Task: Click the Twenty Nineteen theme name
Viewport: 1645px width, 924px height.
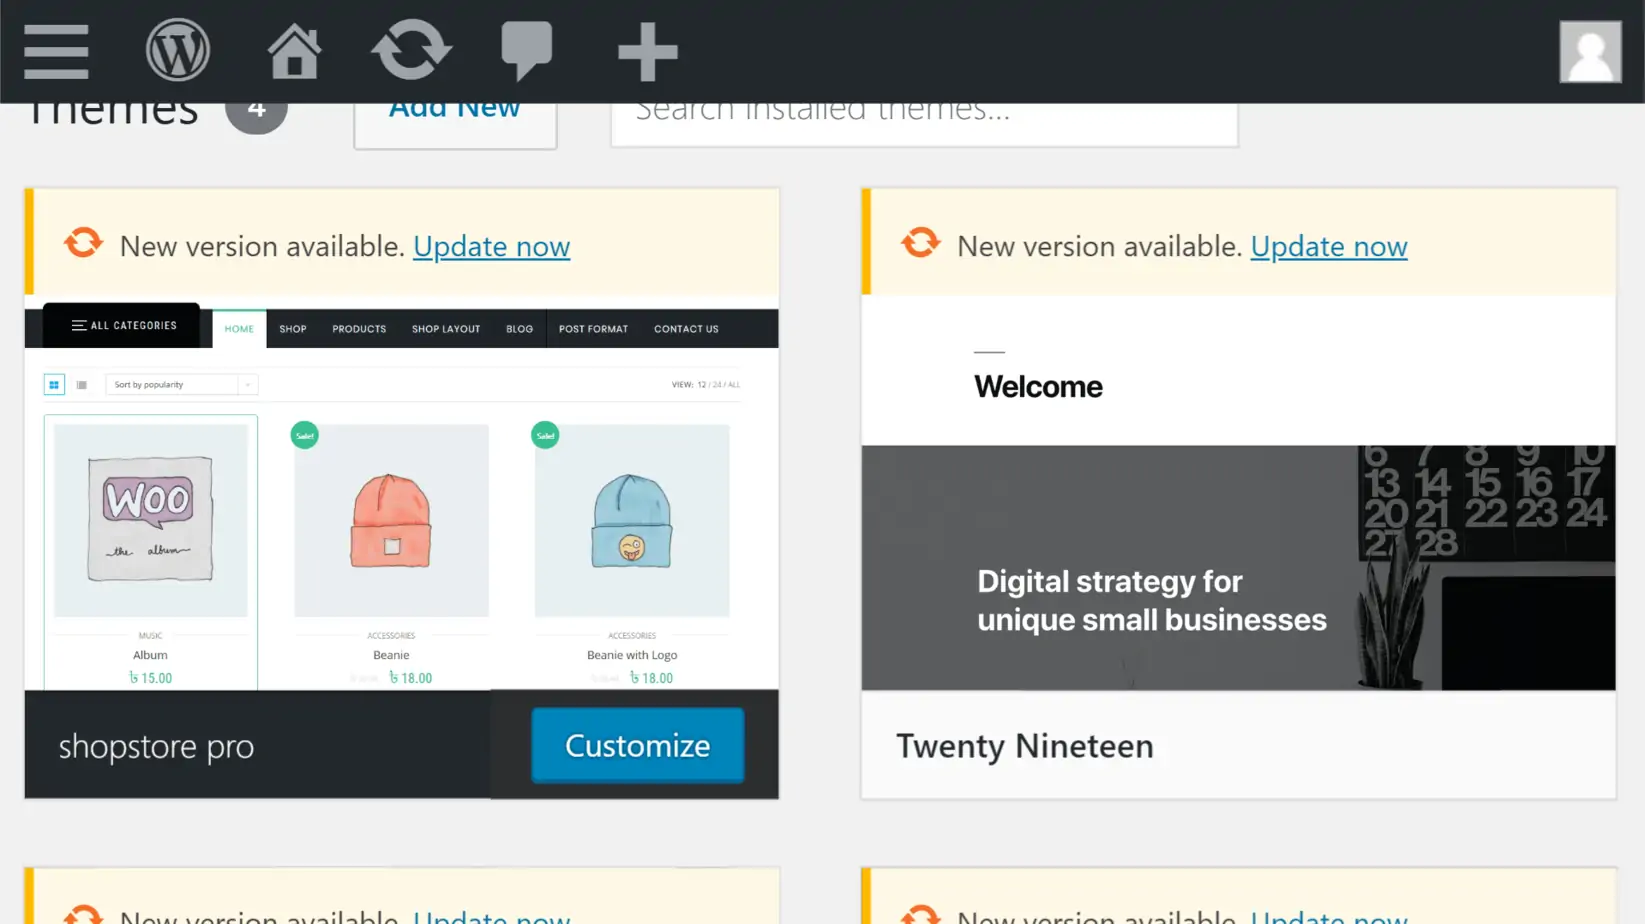Action: (x=1024, y=746)
